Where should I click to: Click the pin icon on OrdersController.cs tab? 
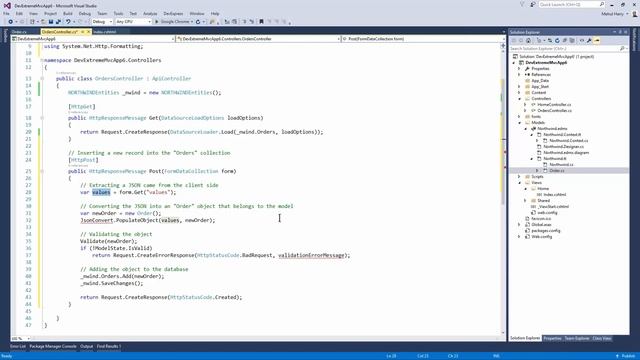[x=82, y=32]
